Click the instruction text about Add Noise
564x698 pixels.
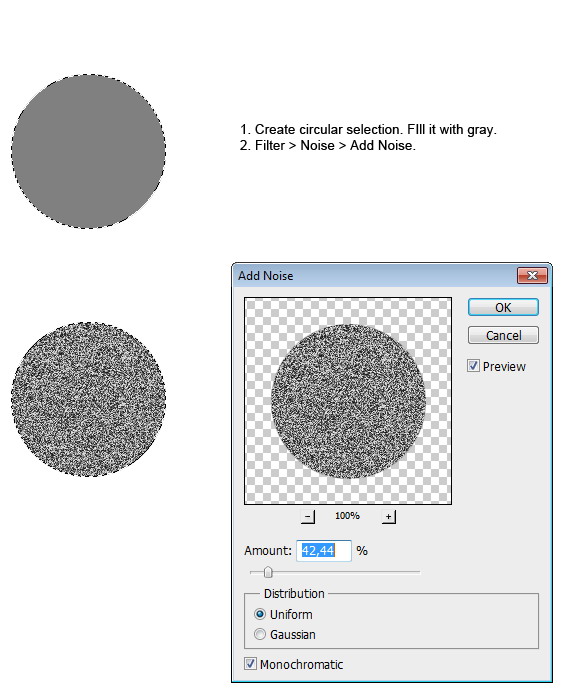328,146
